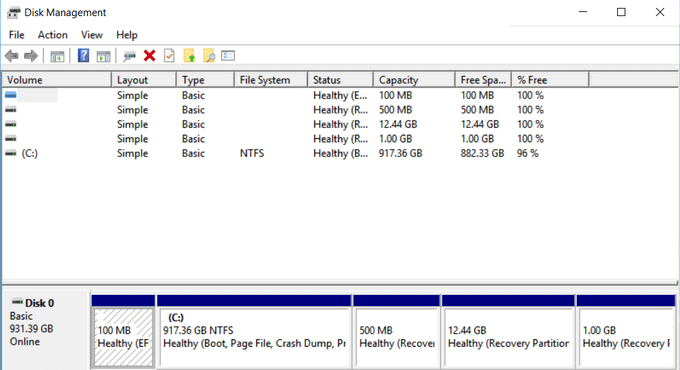The width and height of the screenshot is (680, 370).
Task: Click the 1.00 GB free space cell in list
Action: 477,139
